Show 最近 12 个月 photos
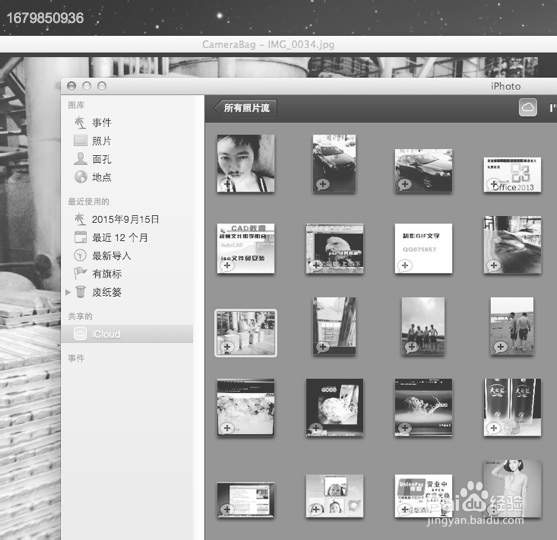 [120, 238]
